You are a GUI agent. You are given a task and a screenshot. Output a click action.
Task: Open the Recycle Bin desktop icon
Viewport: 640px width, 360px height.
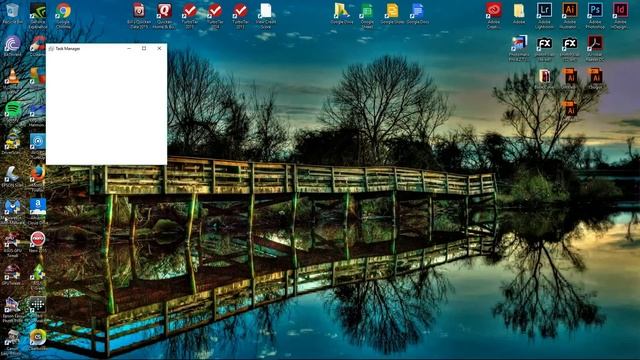click(x=12, y=11)
